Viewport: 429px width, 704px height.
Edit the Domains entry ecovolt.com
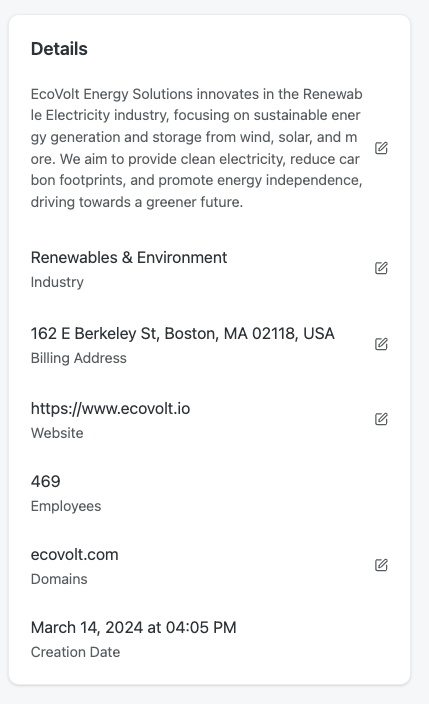(x=381, y=565)
